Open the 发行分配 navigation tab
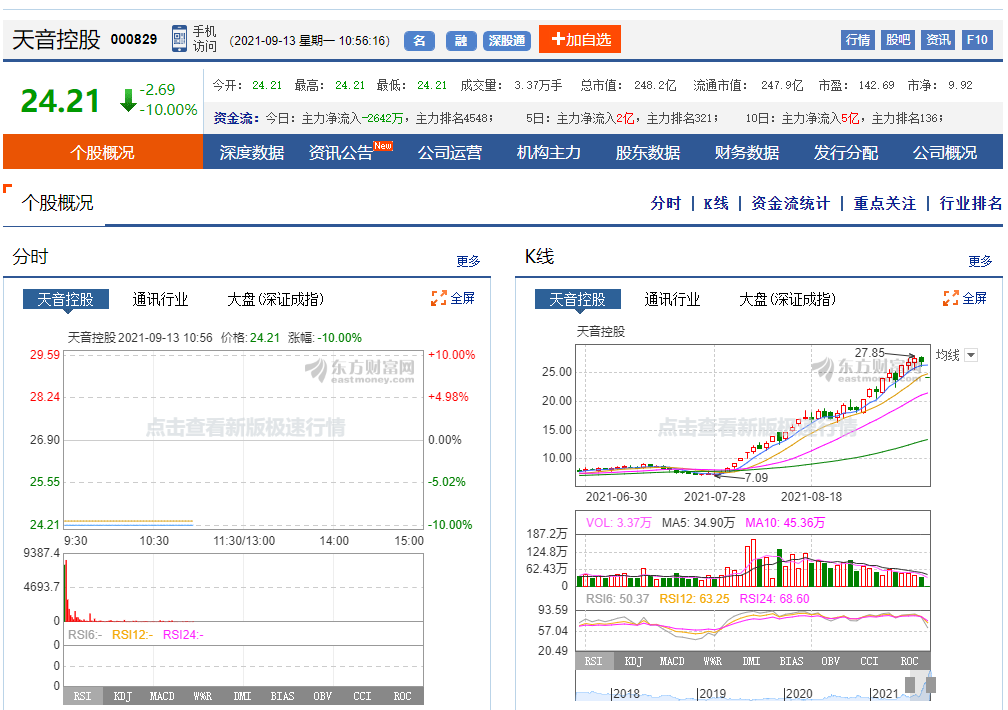Image resolution: width=1008 pixels, height=710 pixels. click(845, 152)
